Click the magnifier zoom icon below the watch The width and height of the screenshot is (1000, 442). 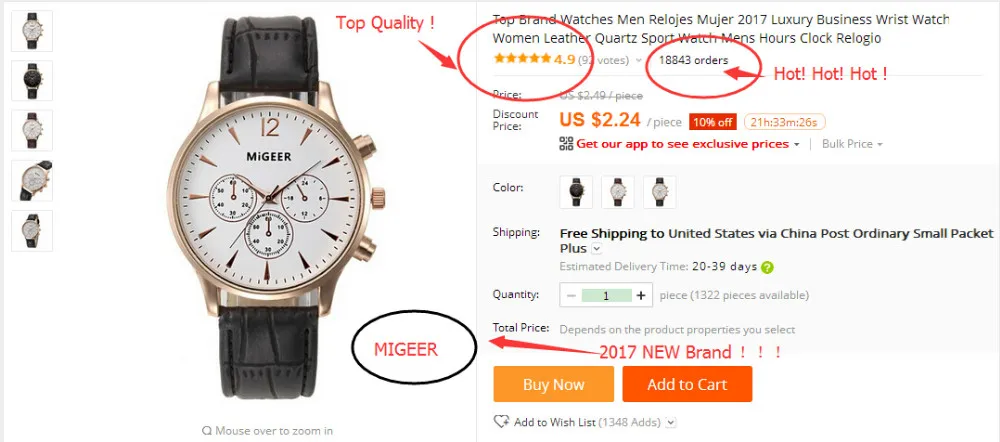(206, 431)
